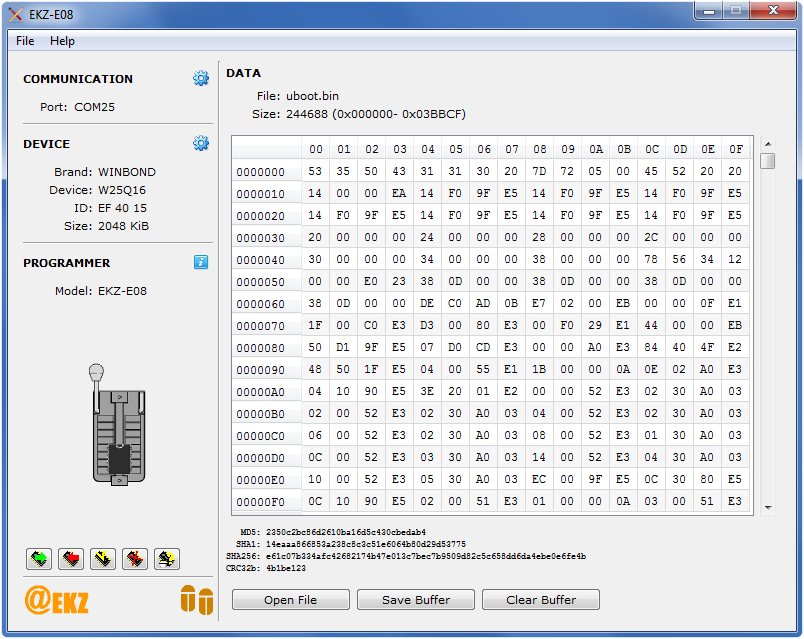
Task: Click the scrollbar up arrow
Action: pyautogui.click(x=767, y=143)
